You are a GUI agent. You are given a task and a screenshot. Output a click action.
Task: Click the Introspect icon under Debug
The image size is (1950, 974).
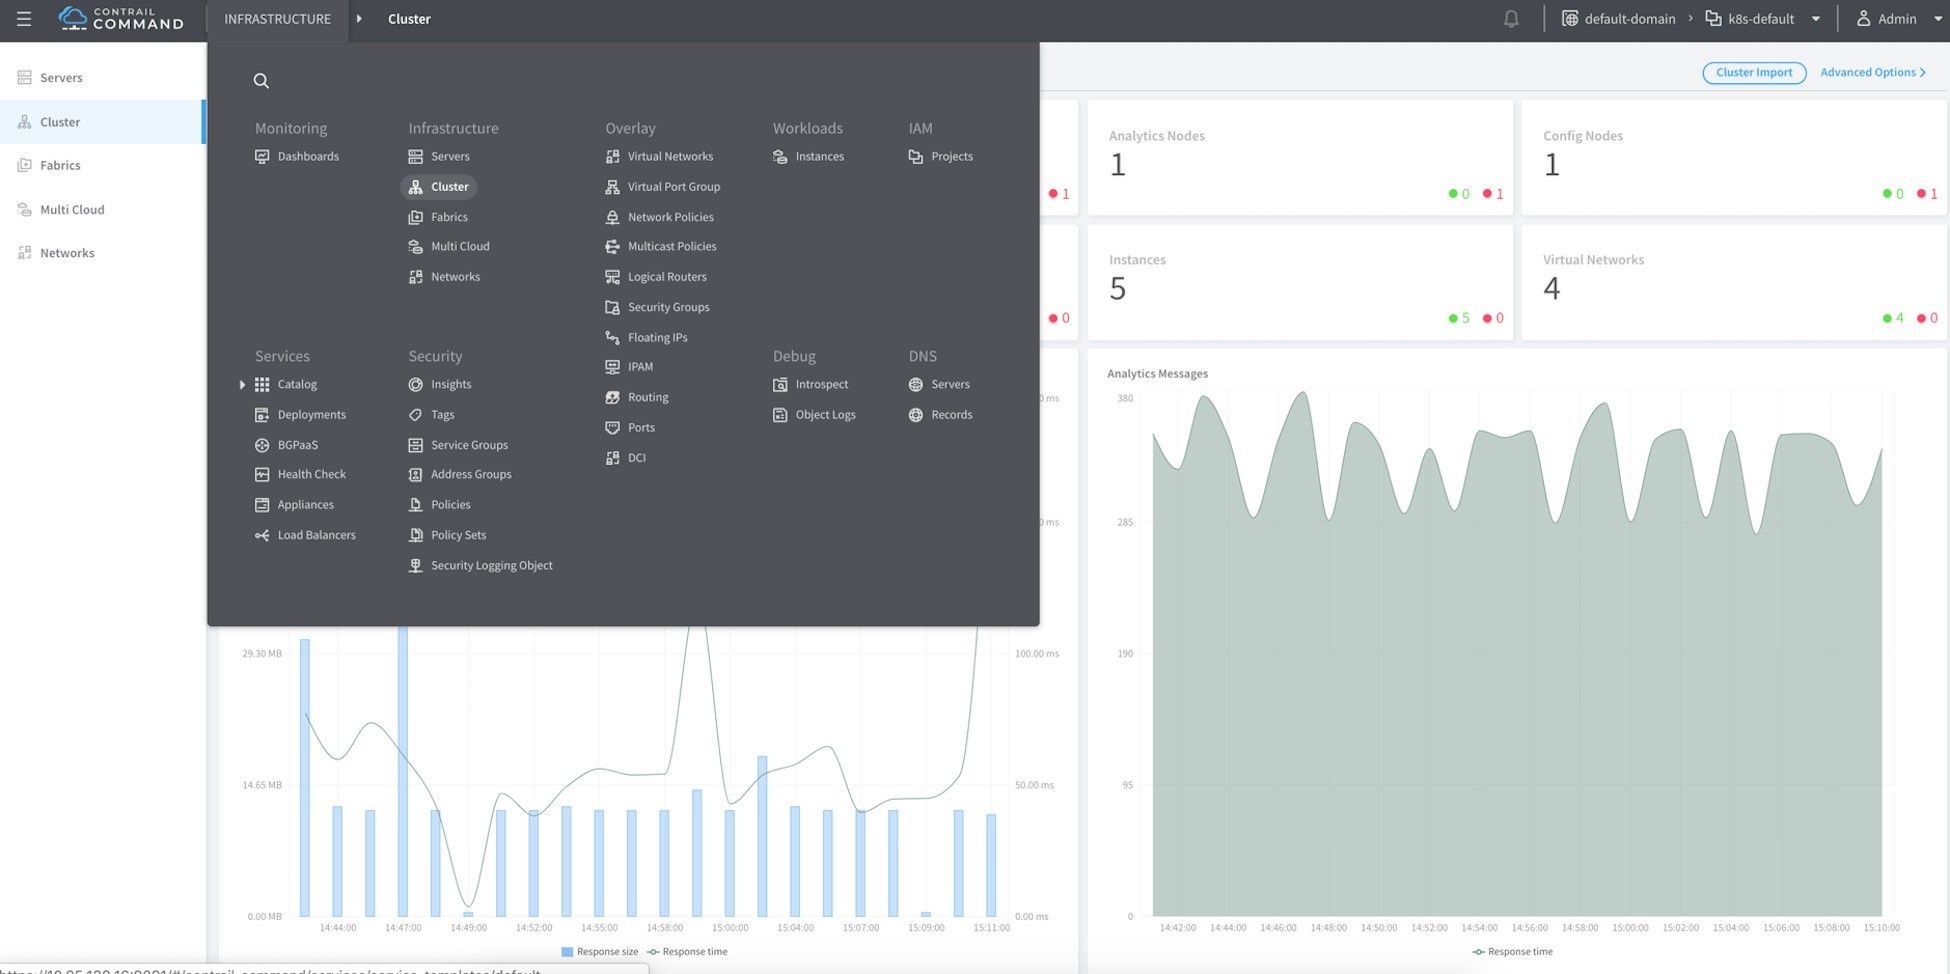(x=780, y=385)
